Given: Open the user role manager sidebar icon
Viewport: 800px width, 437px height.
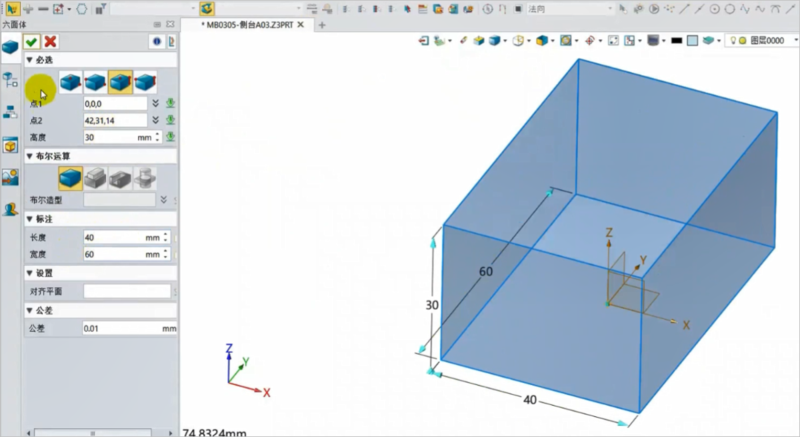Looking at the screenshot, I should point(10,210).
